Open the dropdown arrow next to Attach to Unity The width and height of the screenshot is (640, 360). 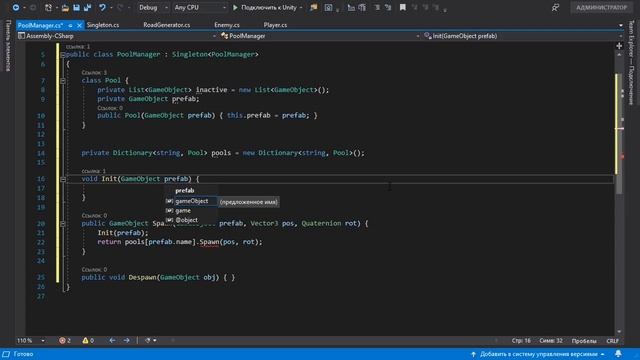301,8
